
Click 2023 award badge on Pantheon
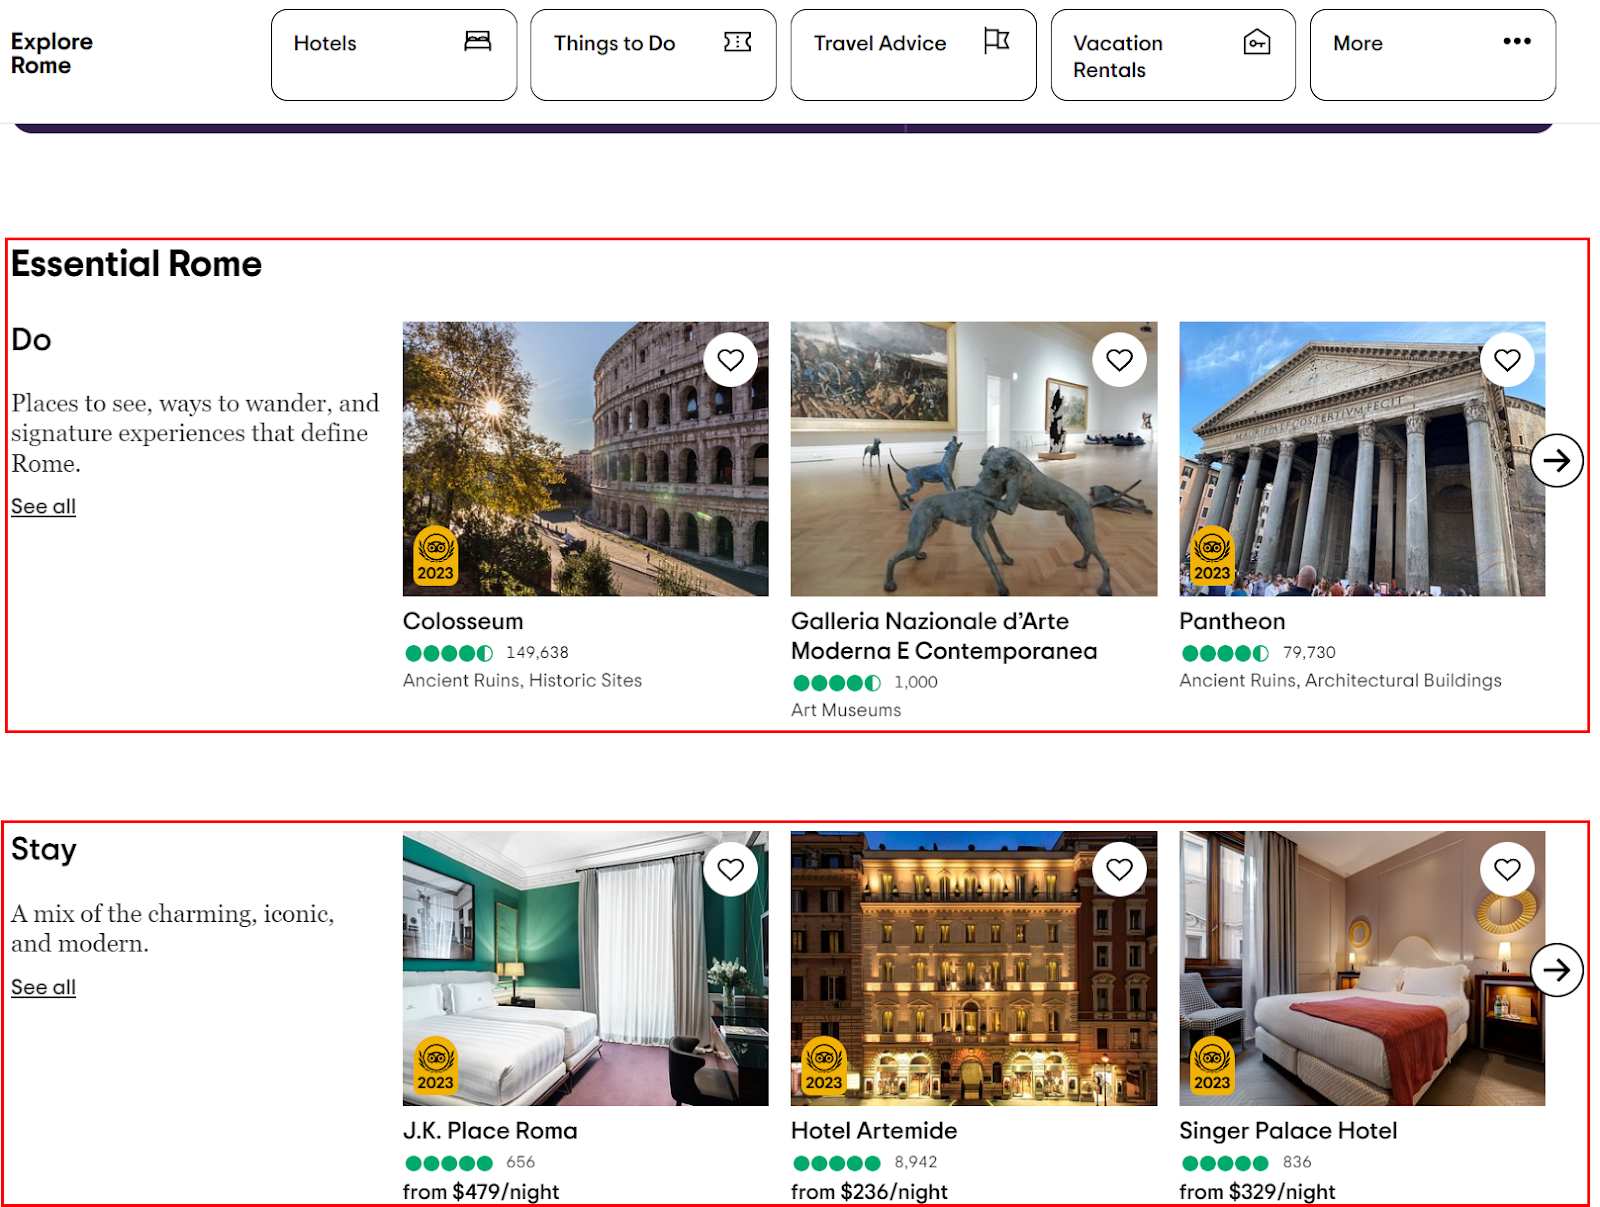(x=1212, y=556)
